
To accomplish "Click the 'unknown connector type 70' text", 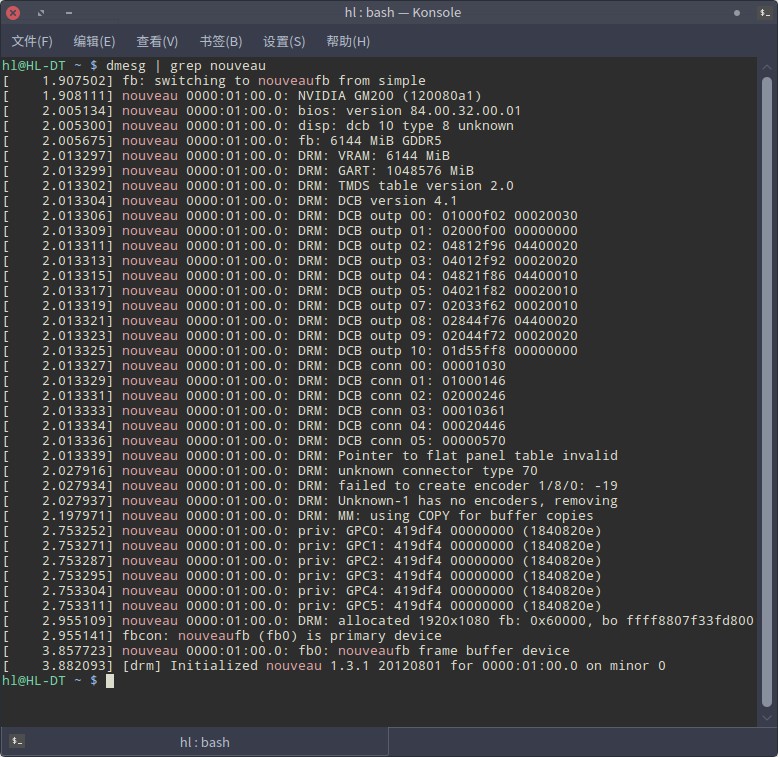I will coord(438,471).
